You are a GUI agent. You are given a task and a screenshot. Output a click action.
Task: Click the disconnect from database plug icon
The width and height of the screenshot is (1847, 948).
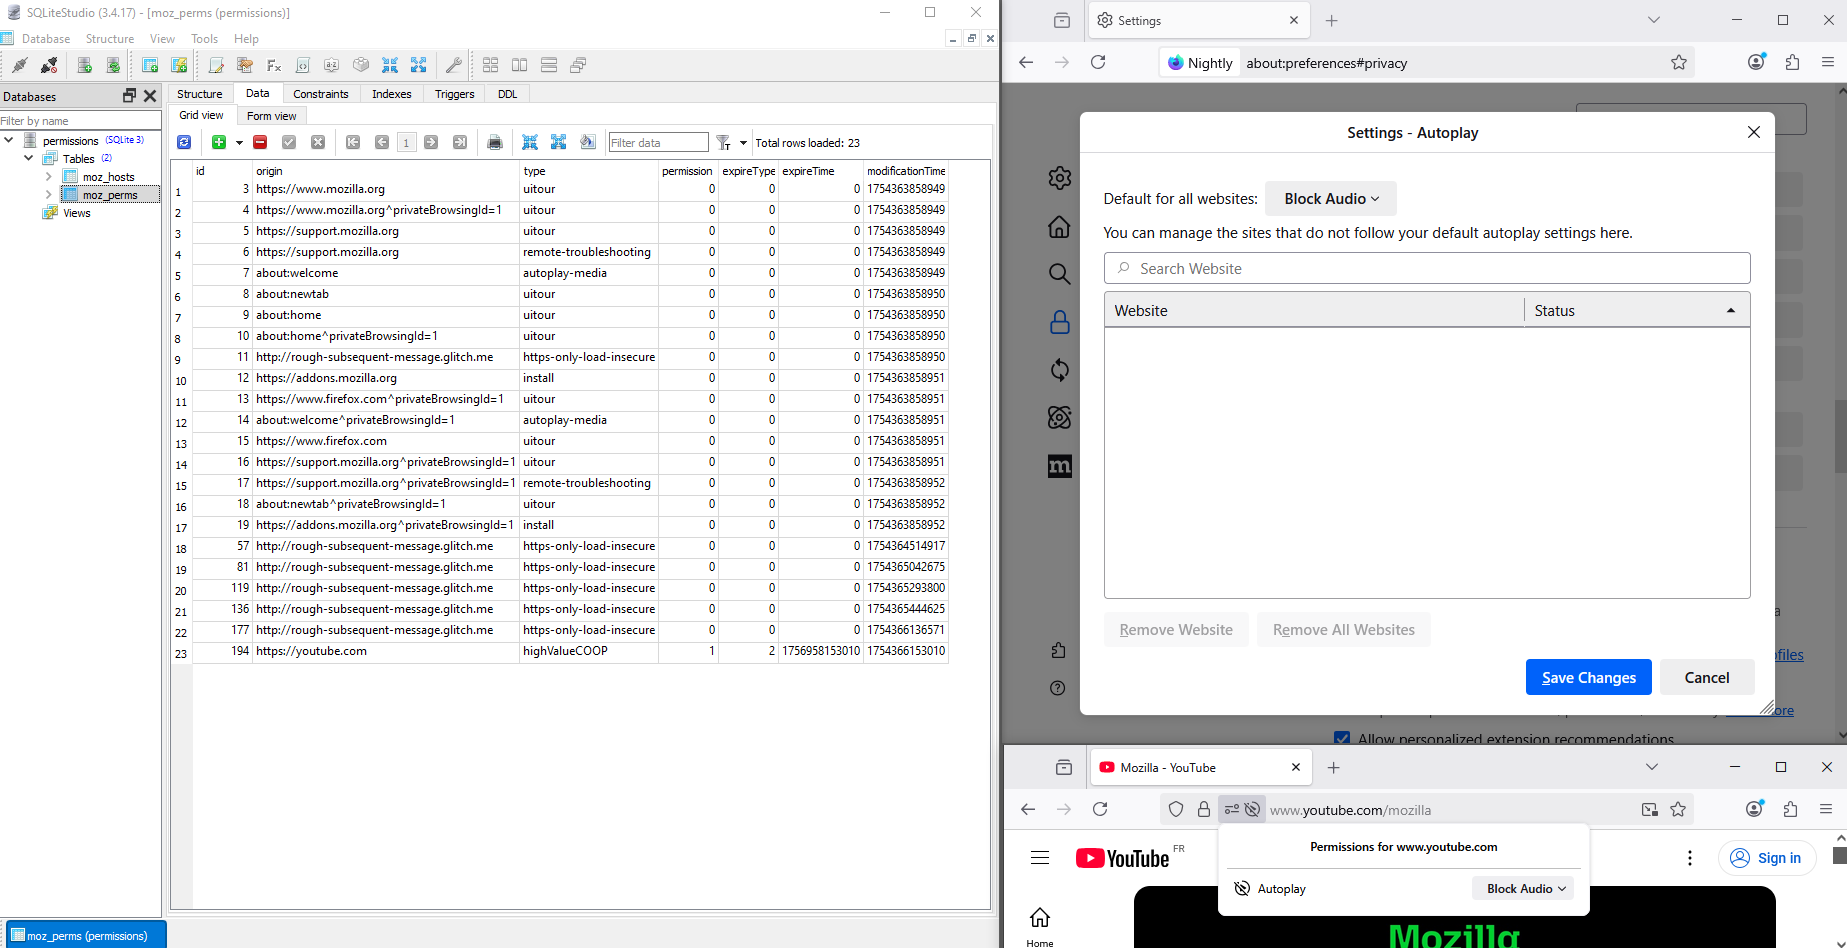[48, 66]
